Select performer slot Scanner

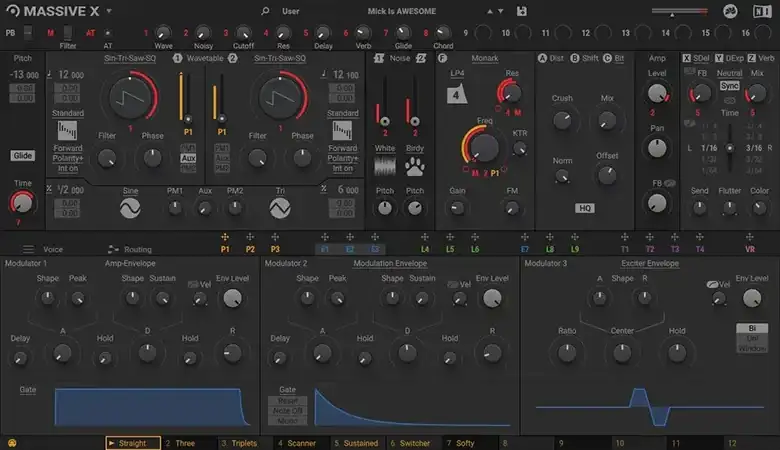(301, 443)
